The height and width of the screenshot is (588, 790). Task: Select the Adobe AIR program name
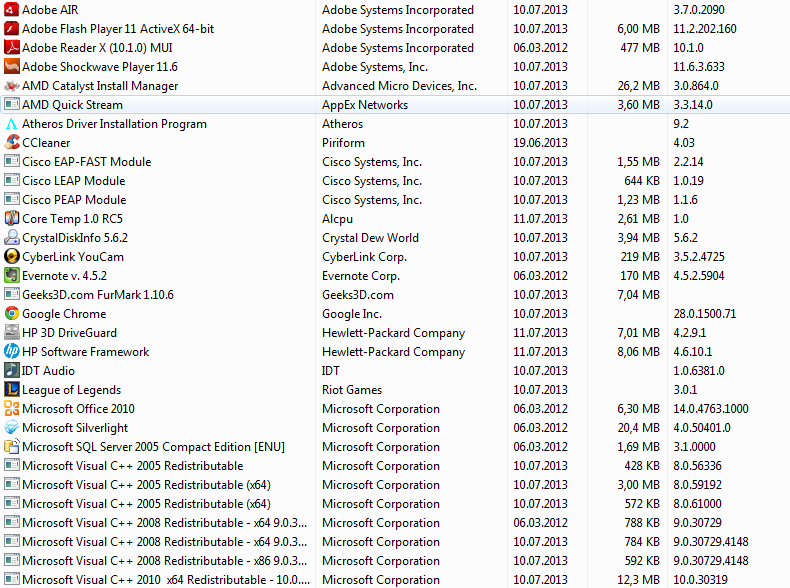point(50,10)
